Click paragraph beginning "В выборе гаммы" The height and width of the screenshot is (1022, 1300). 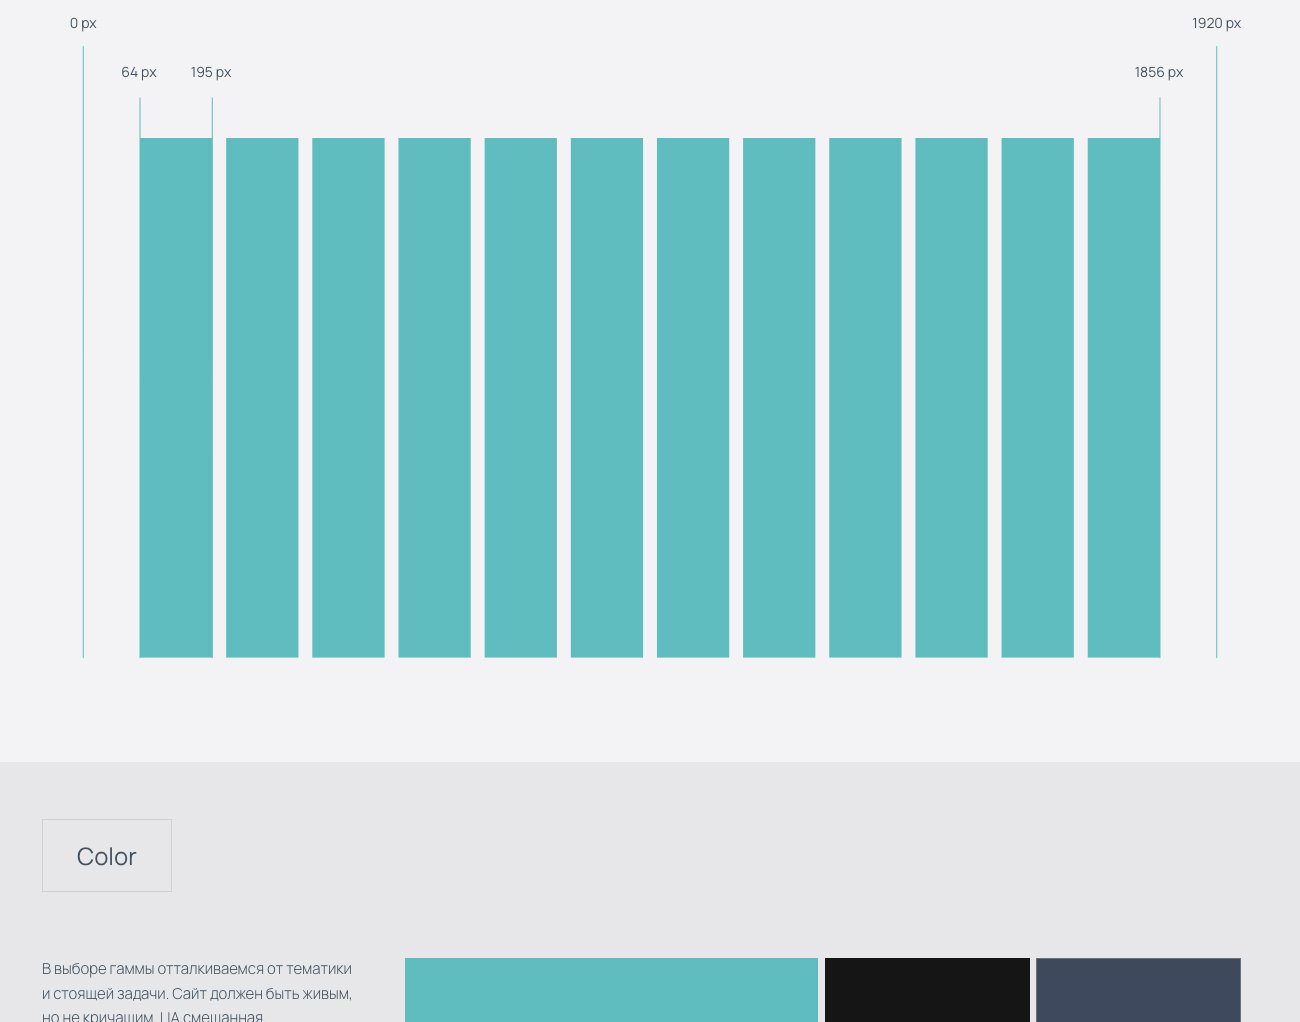(197, 993)
